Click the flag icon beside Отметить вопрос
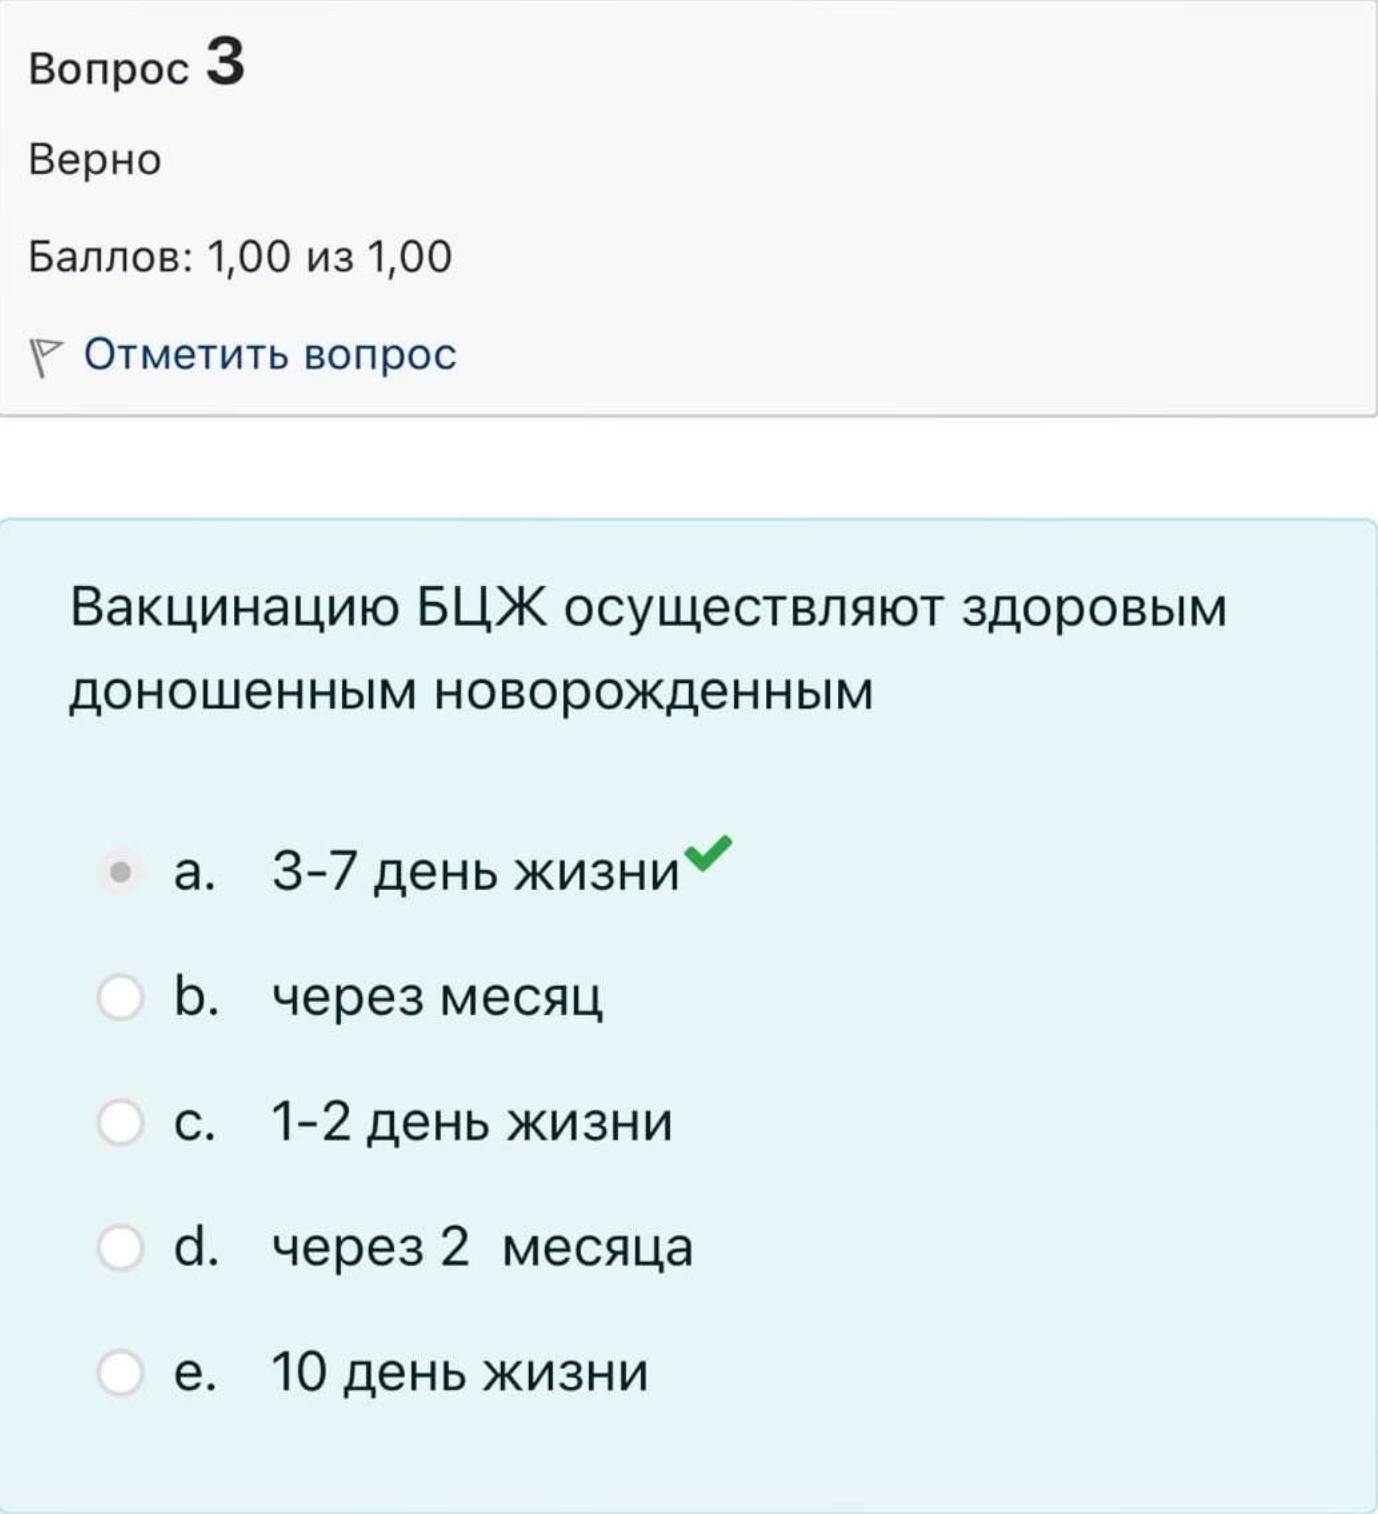The width and height of the screenshot is (1378, 1514). (x=45, y=357)
